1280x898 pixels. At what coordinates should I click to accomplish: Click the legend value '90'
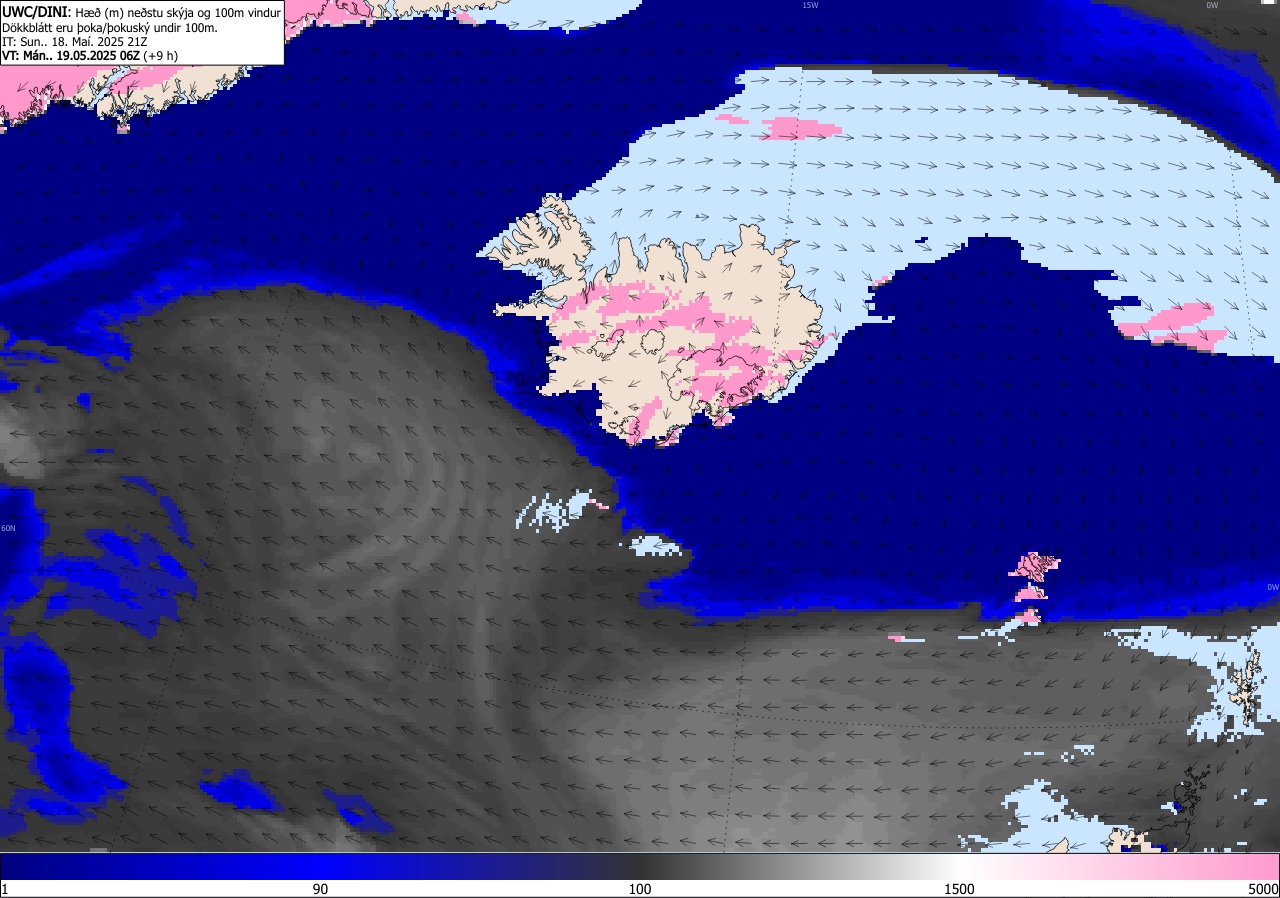click(x=320, y=889)
